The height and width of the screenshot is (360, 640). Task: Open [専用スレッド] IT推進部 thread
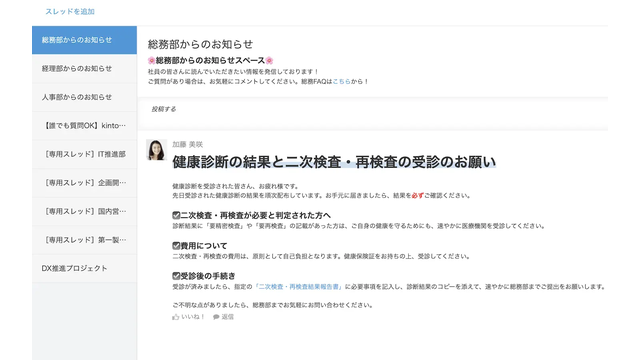click(84, 154)
